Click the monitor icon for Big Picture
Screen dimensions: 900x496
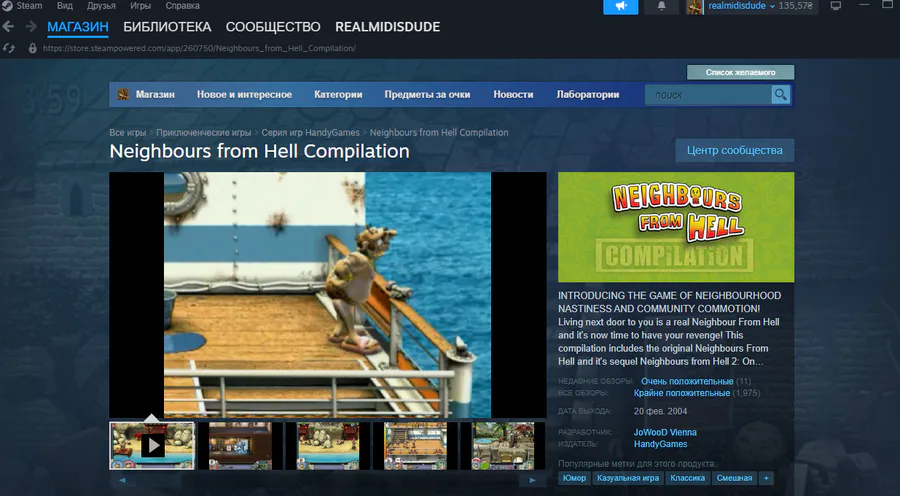point(836,6)
